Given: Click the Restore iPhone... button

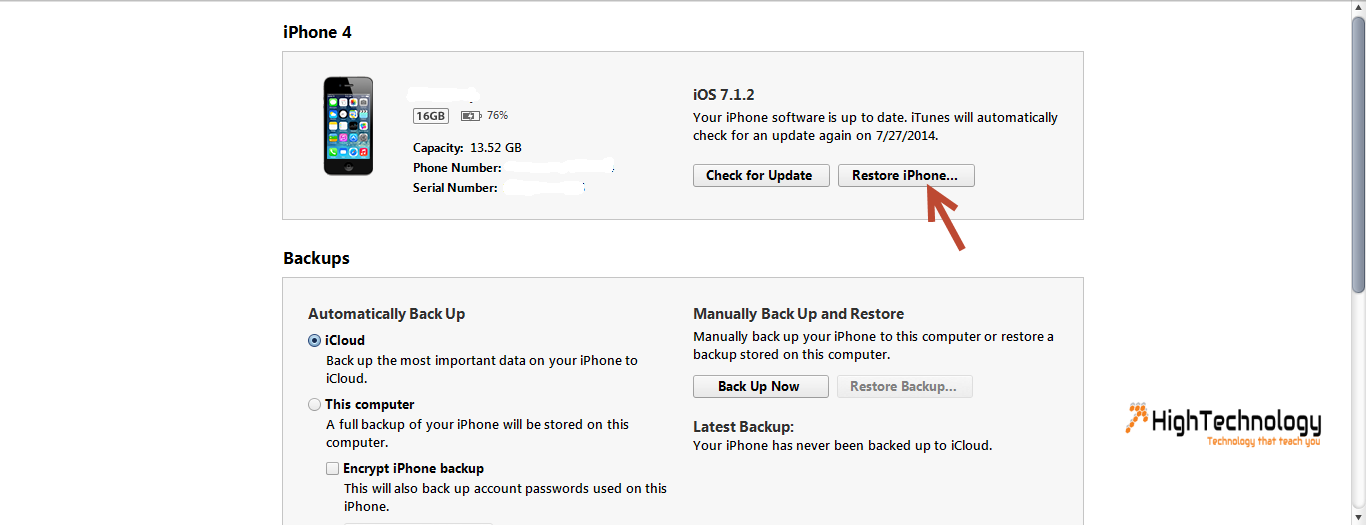Looking at the screenshot, I should [906, 175].
